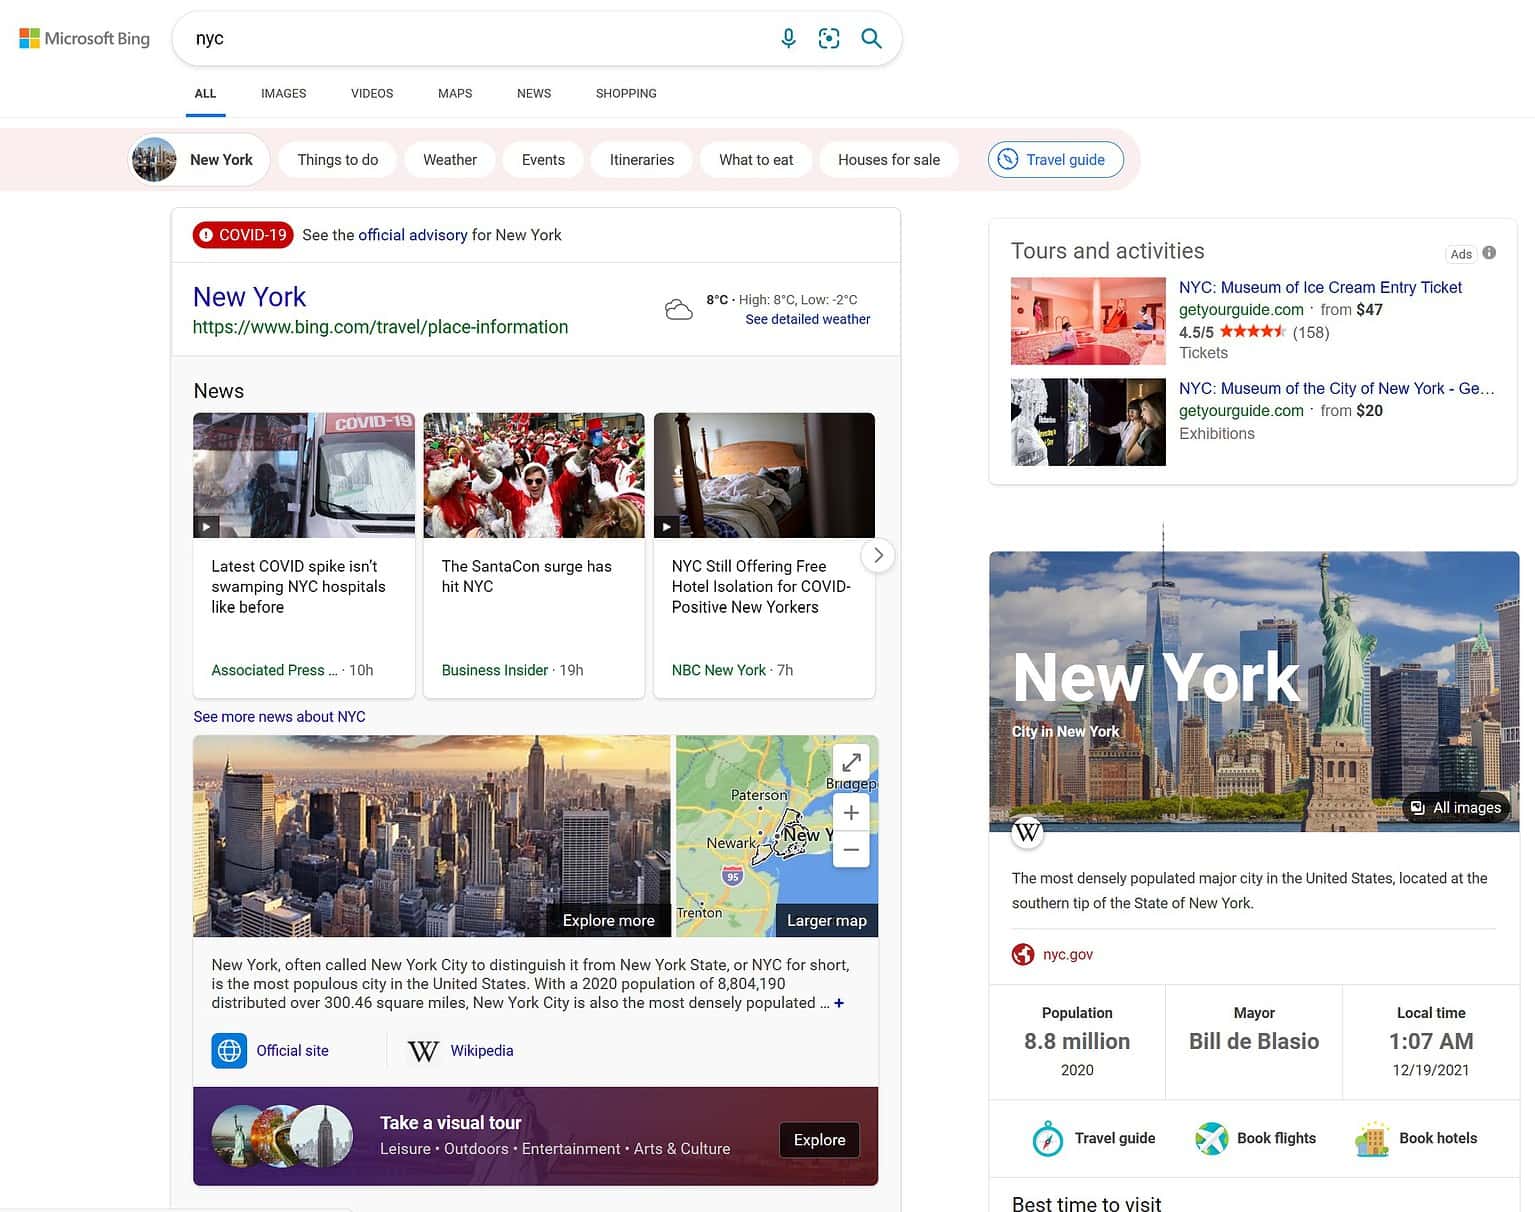Expand the city description with the plus
1535x1212 pixels.
click(x=840, y=1002)
